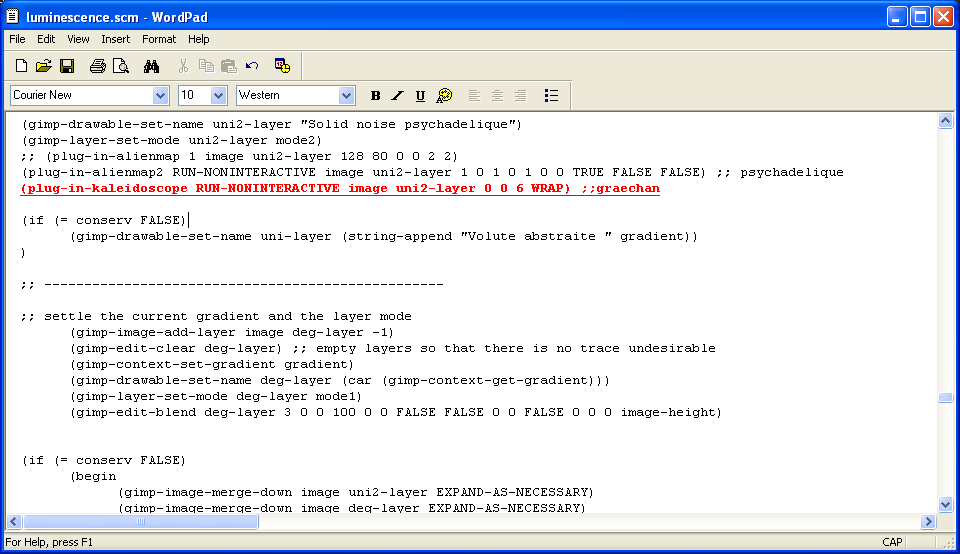Open the View menu
This screenshot has height=554, width=960.
78,39
